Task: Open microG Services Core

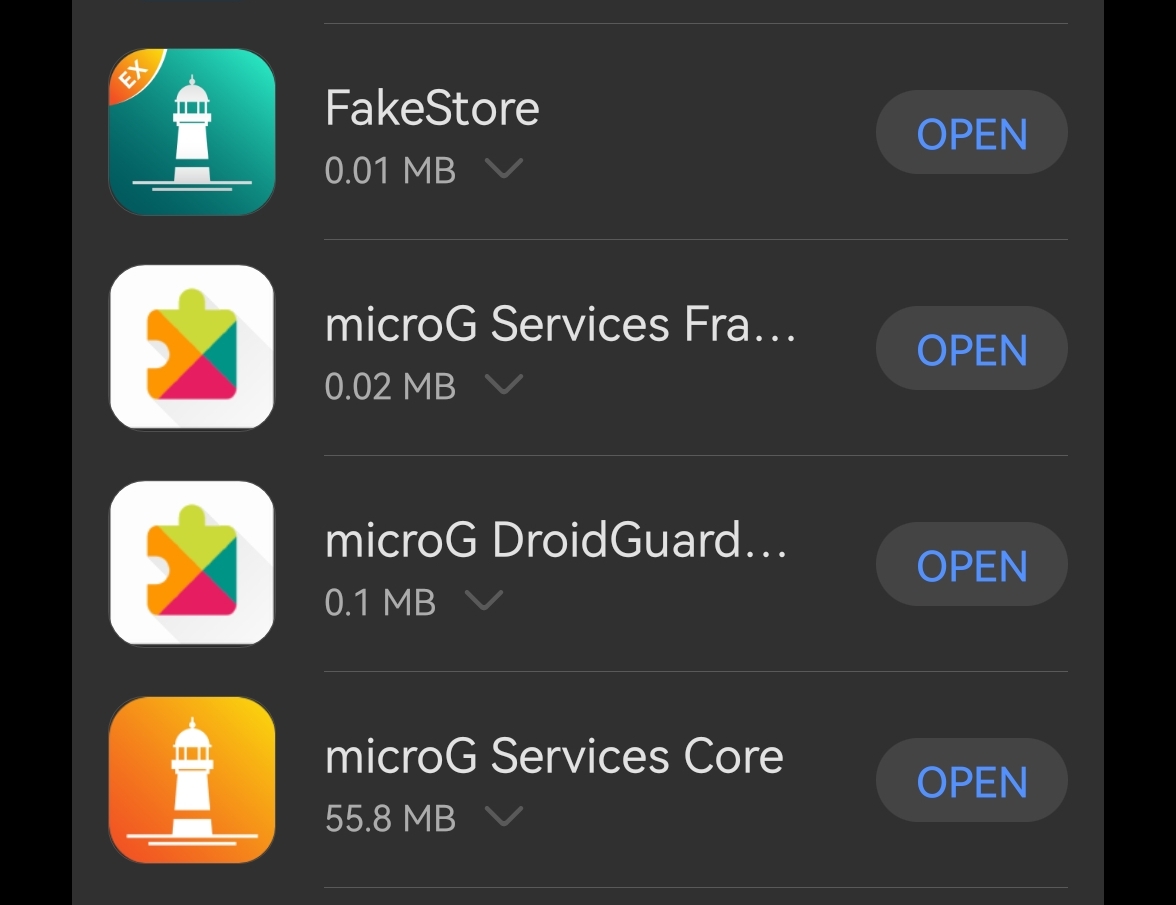Action: 971,780
